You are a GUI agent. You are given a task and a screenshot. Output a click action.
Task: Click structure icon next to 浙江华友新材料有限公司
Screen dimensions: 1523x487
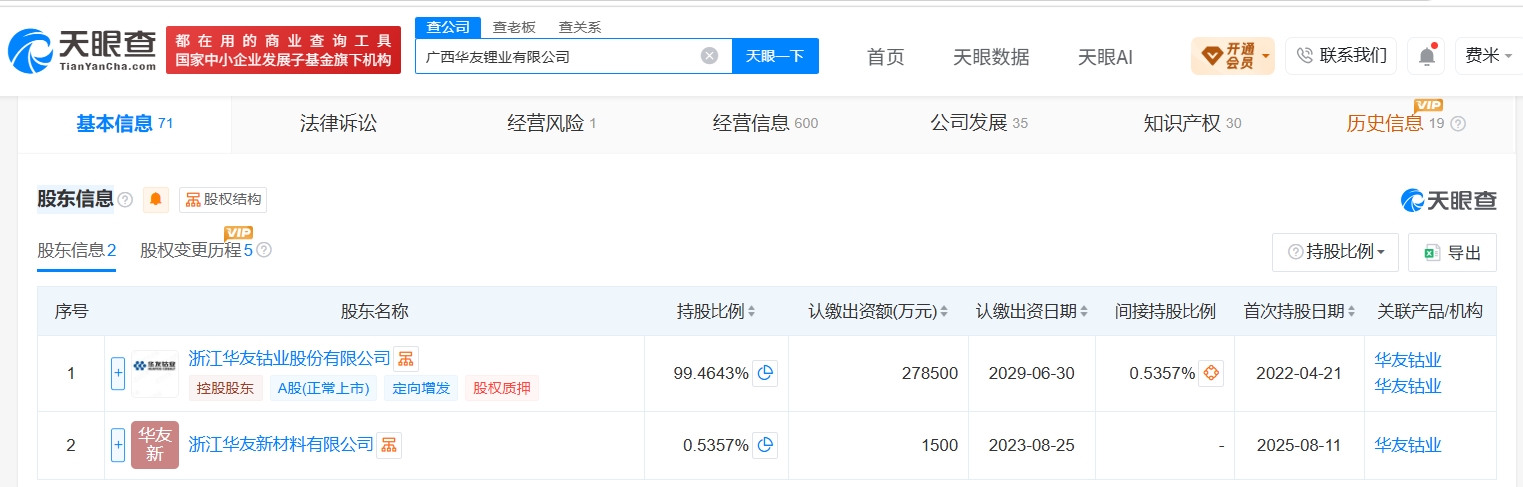pos(389,445)
